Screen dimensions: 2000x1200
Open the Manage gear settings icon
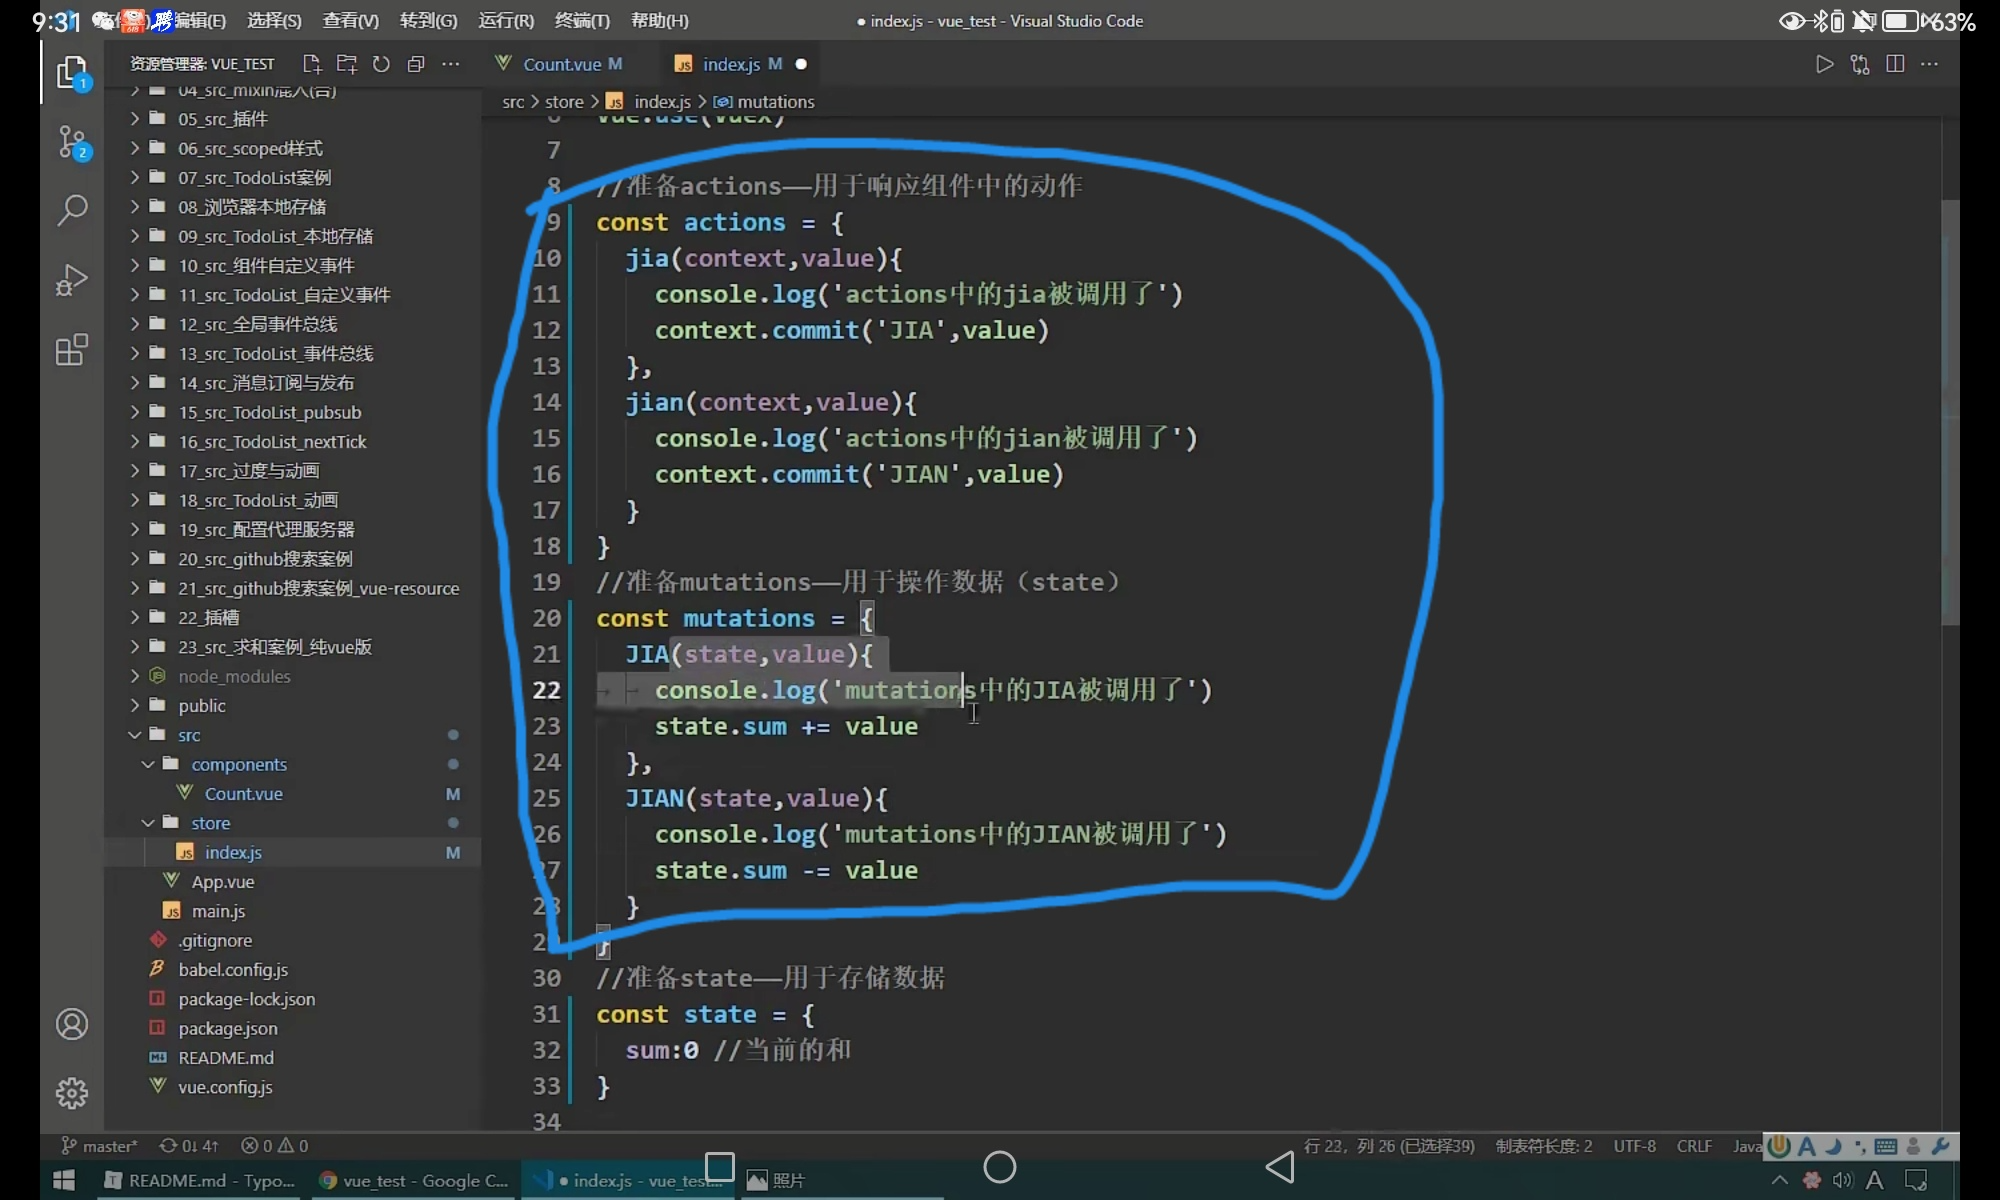(x=72, y=1093)
